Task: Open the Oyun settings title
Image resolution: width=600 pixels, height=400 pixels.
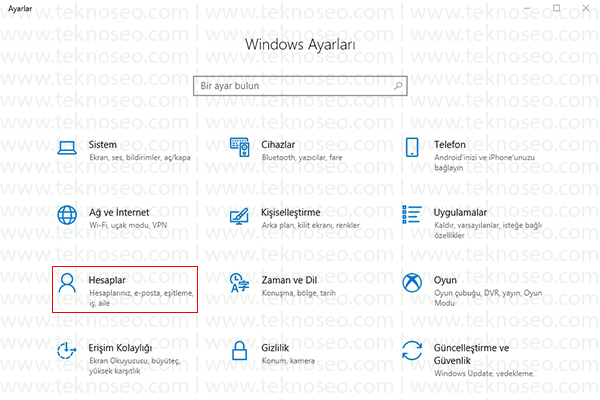Action: 445,280
